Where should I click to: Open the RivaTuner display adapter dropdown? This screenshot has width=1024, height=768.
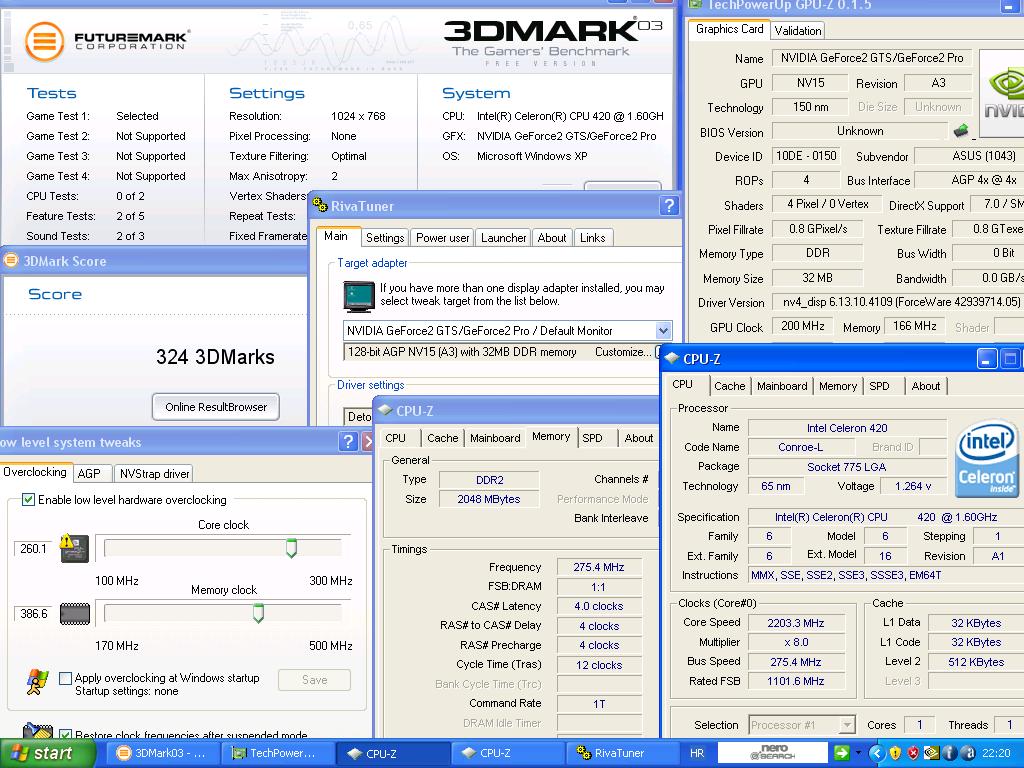(663, 330)
